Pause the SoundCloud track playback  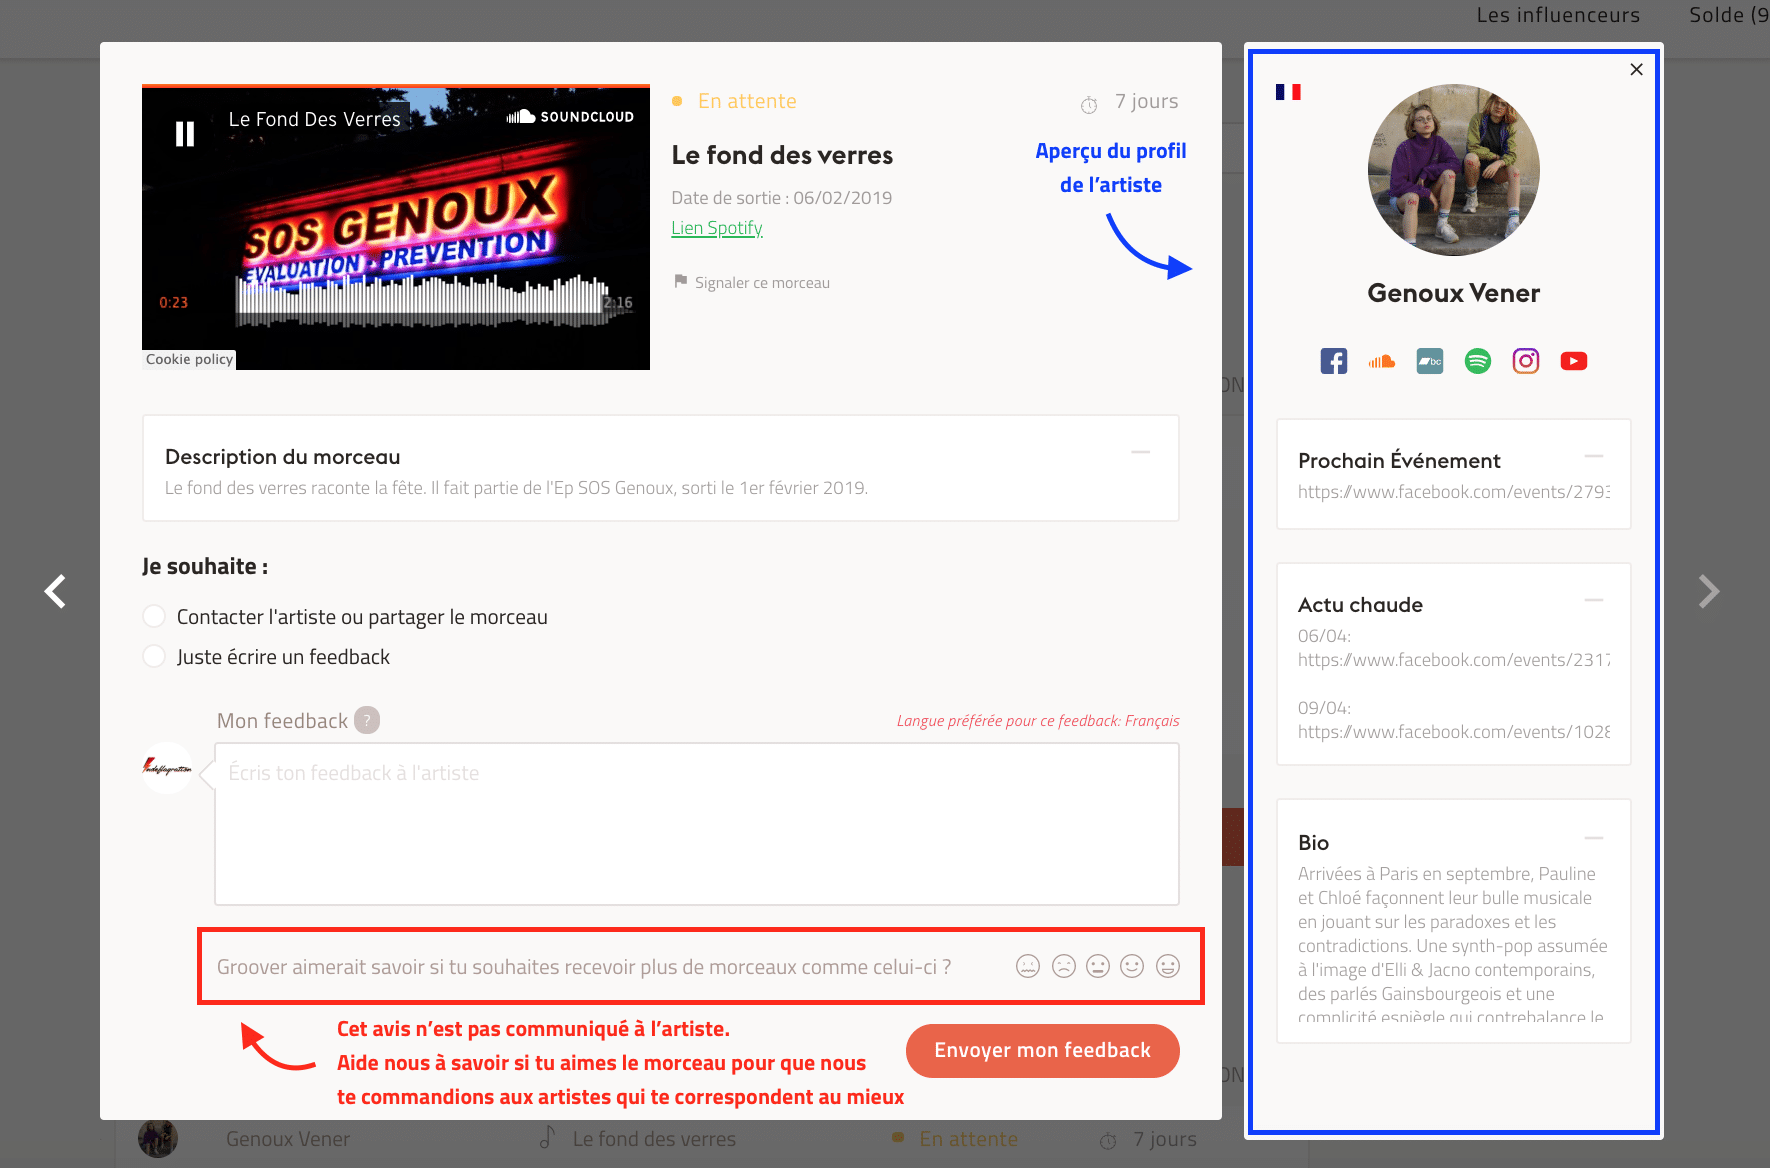pos(185,134)
